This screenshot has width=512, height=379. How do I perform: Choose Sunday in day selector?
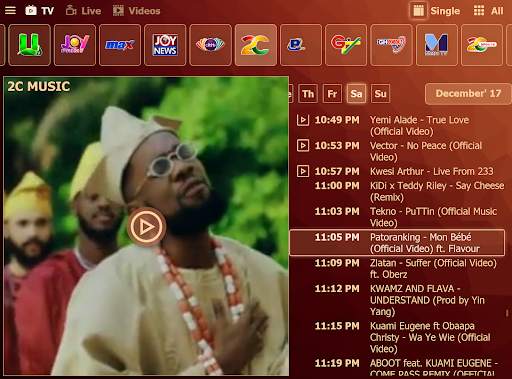[380, 94]
